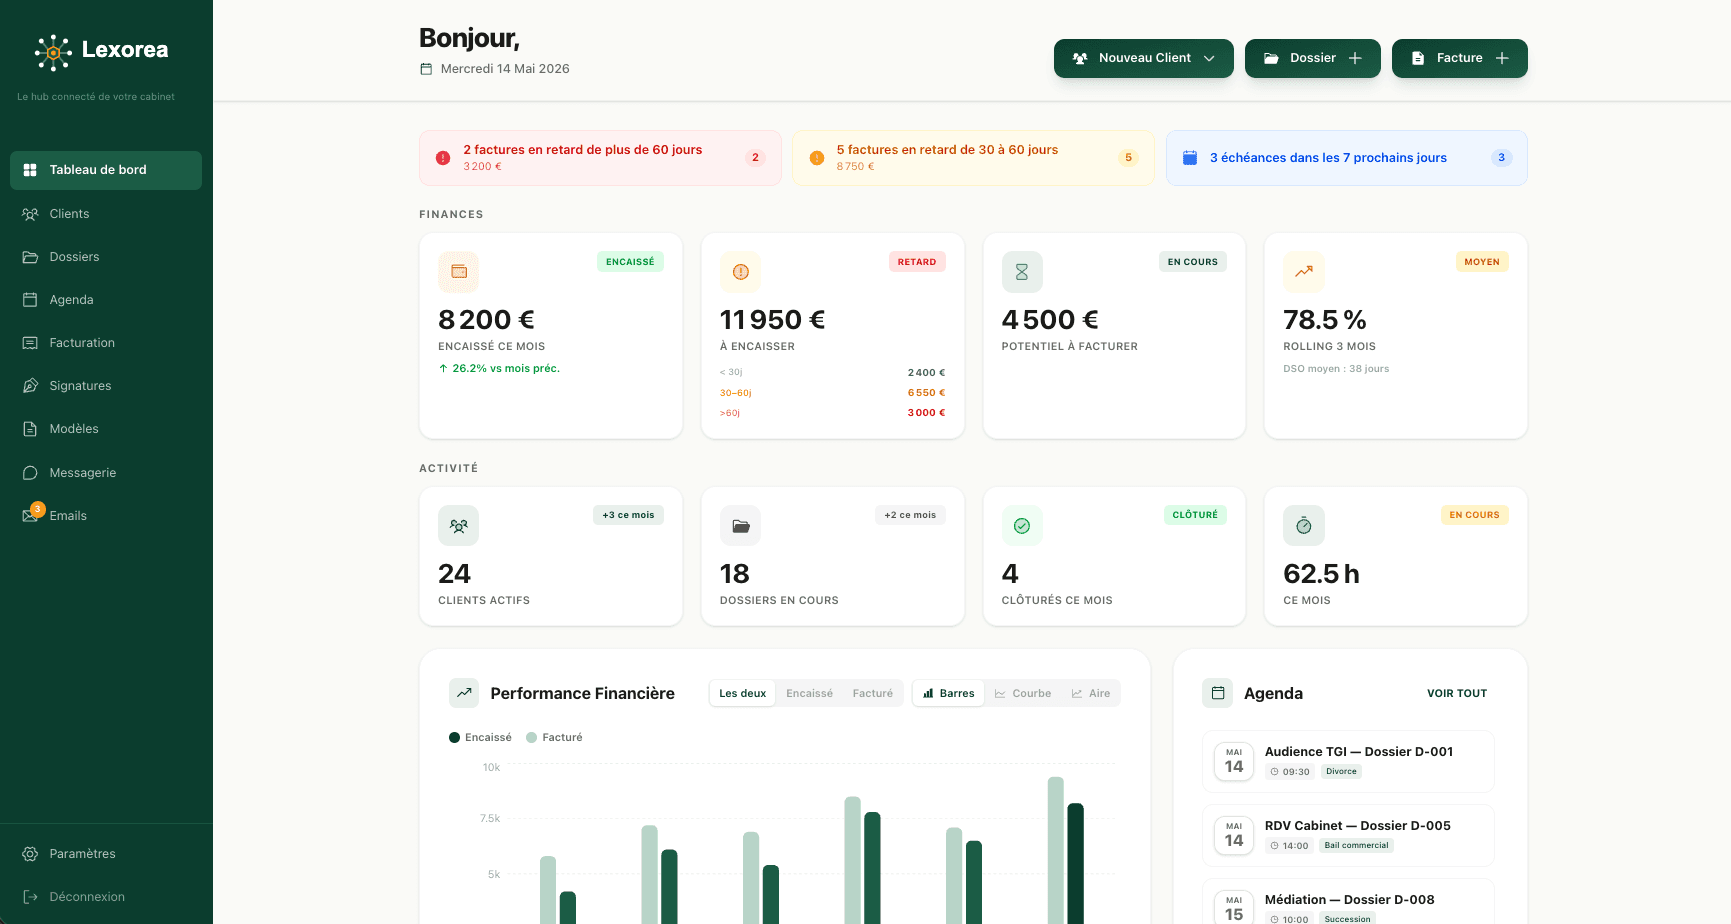Click the blue calendar icon for échéances alert
Image resolution: width=1731 pixels, height=924 pixels.
pos(1190,158)
